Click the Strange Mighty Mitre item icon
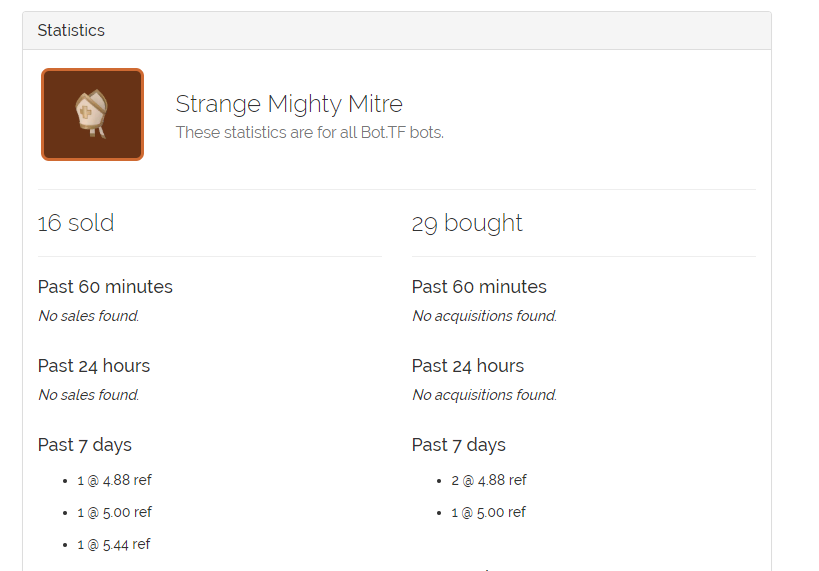Viewport: 819px width, 571px height. click(92, 114)
